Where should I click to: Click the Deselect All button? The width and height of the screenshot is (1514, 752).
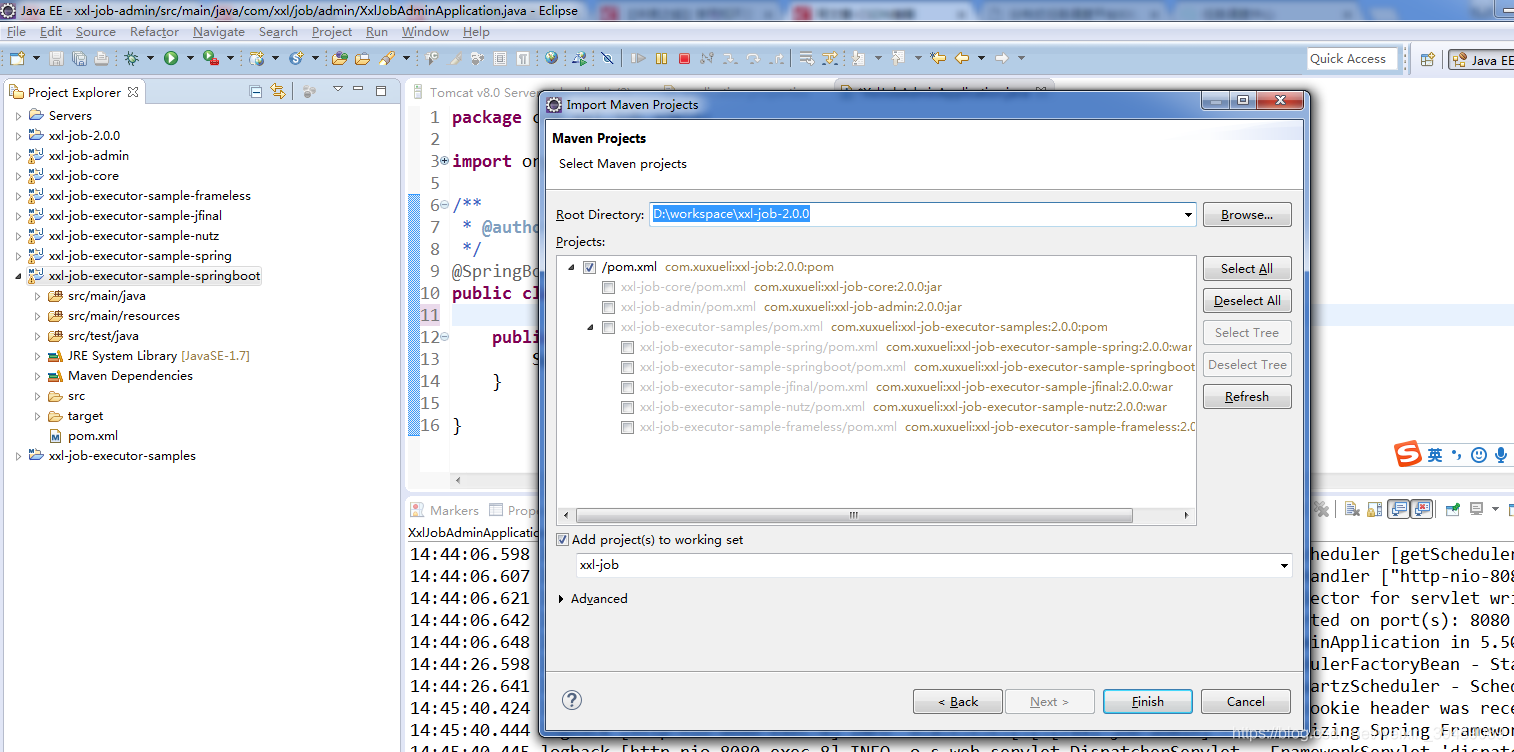[1247, 301]
